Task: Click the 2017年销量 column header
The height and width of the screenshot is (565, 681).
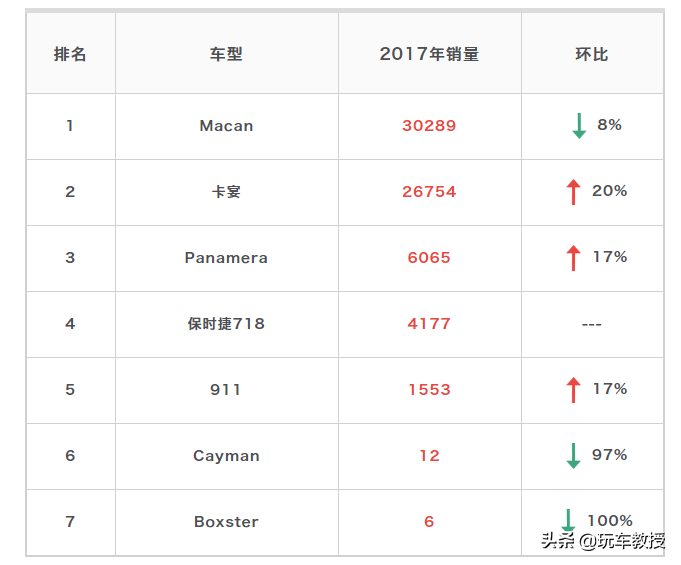Action: click(x=429, y=54)
